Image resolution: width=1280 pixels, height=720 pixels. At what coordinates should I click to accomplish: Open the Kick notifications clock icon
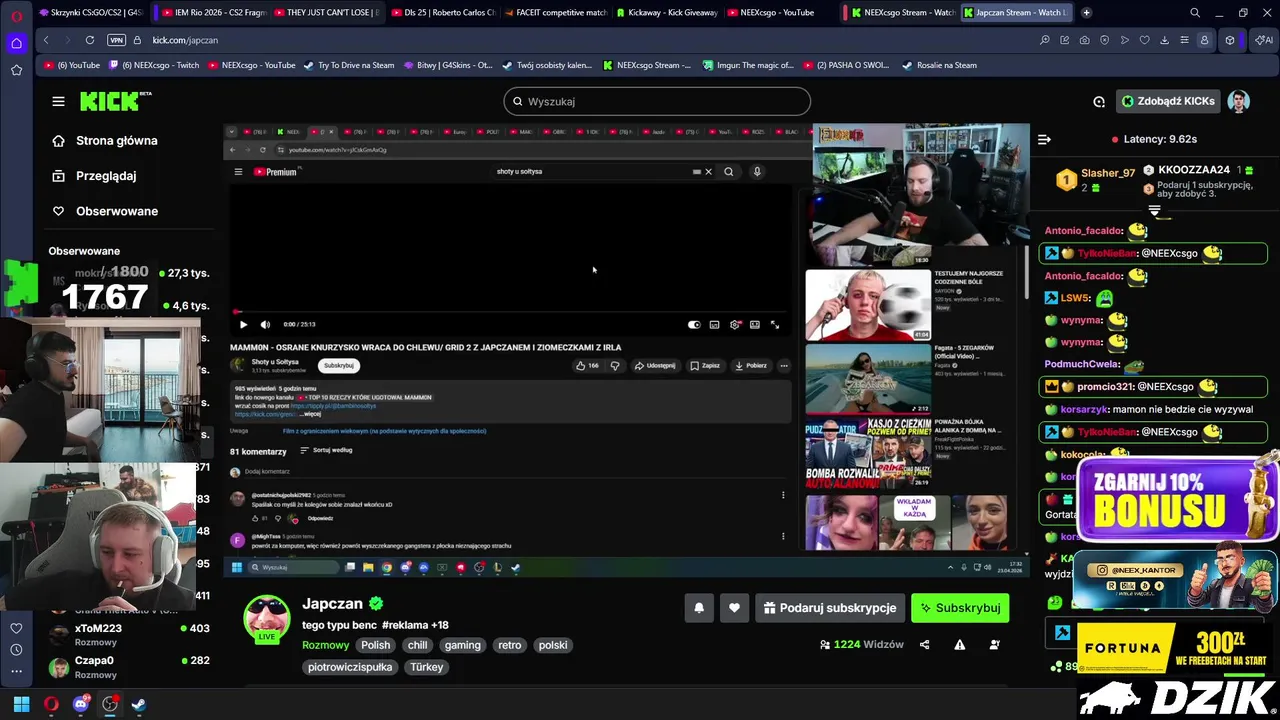[1099, 101]
